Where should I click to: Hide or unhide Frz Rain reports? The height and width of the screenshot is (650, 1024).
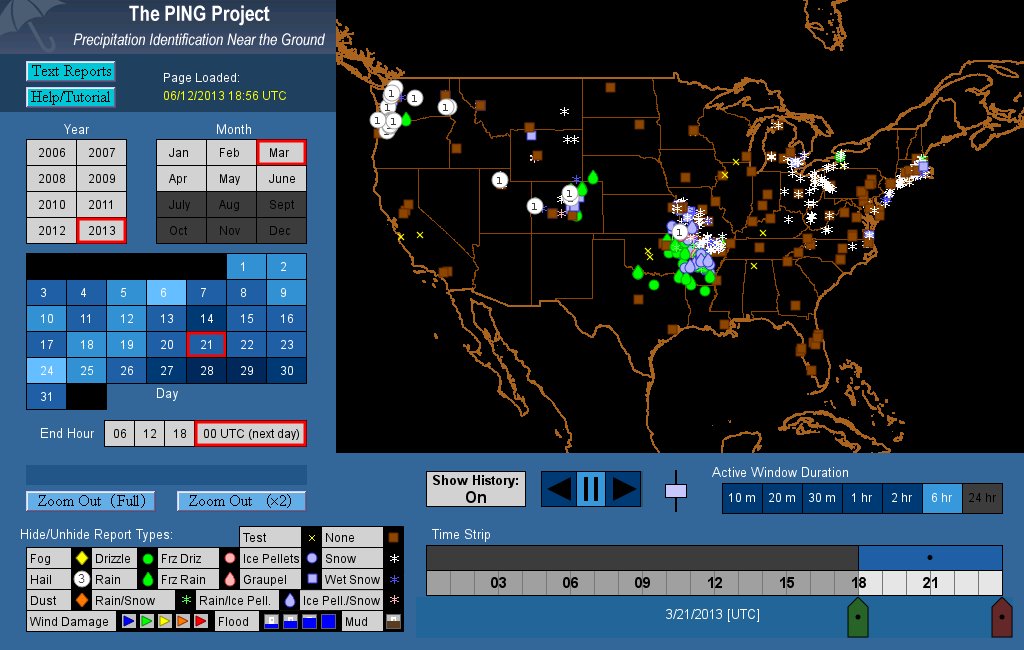[x=183, y=579]
